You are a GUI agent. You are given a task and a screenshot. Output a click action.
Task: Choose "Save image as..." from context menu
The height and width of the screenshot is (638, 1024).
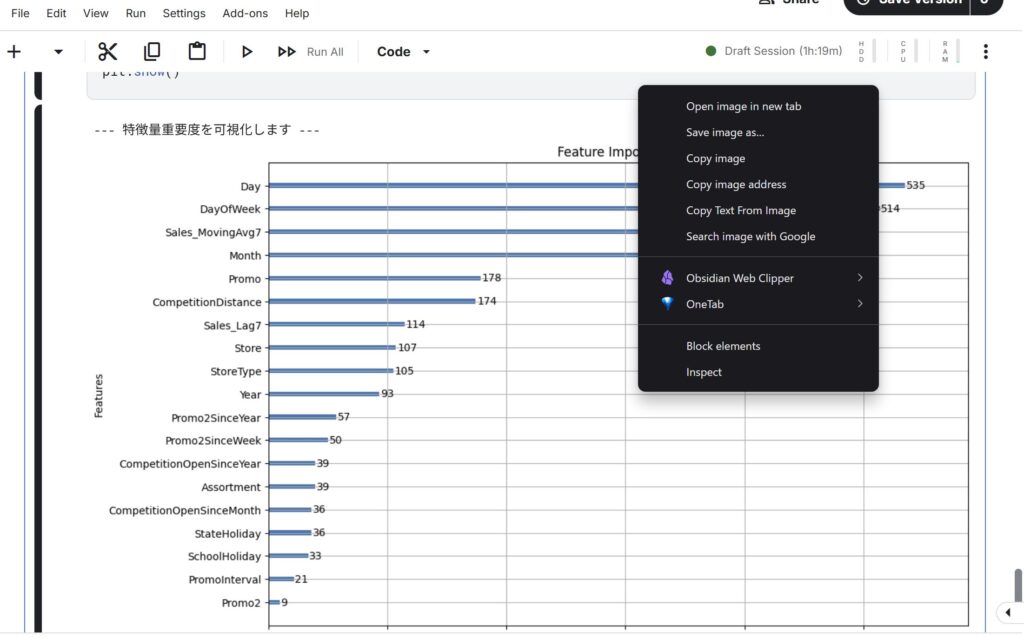[725, 132]
